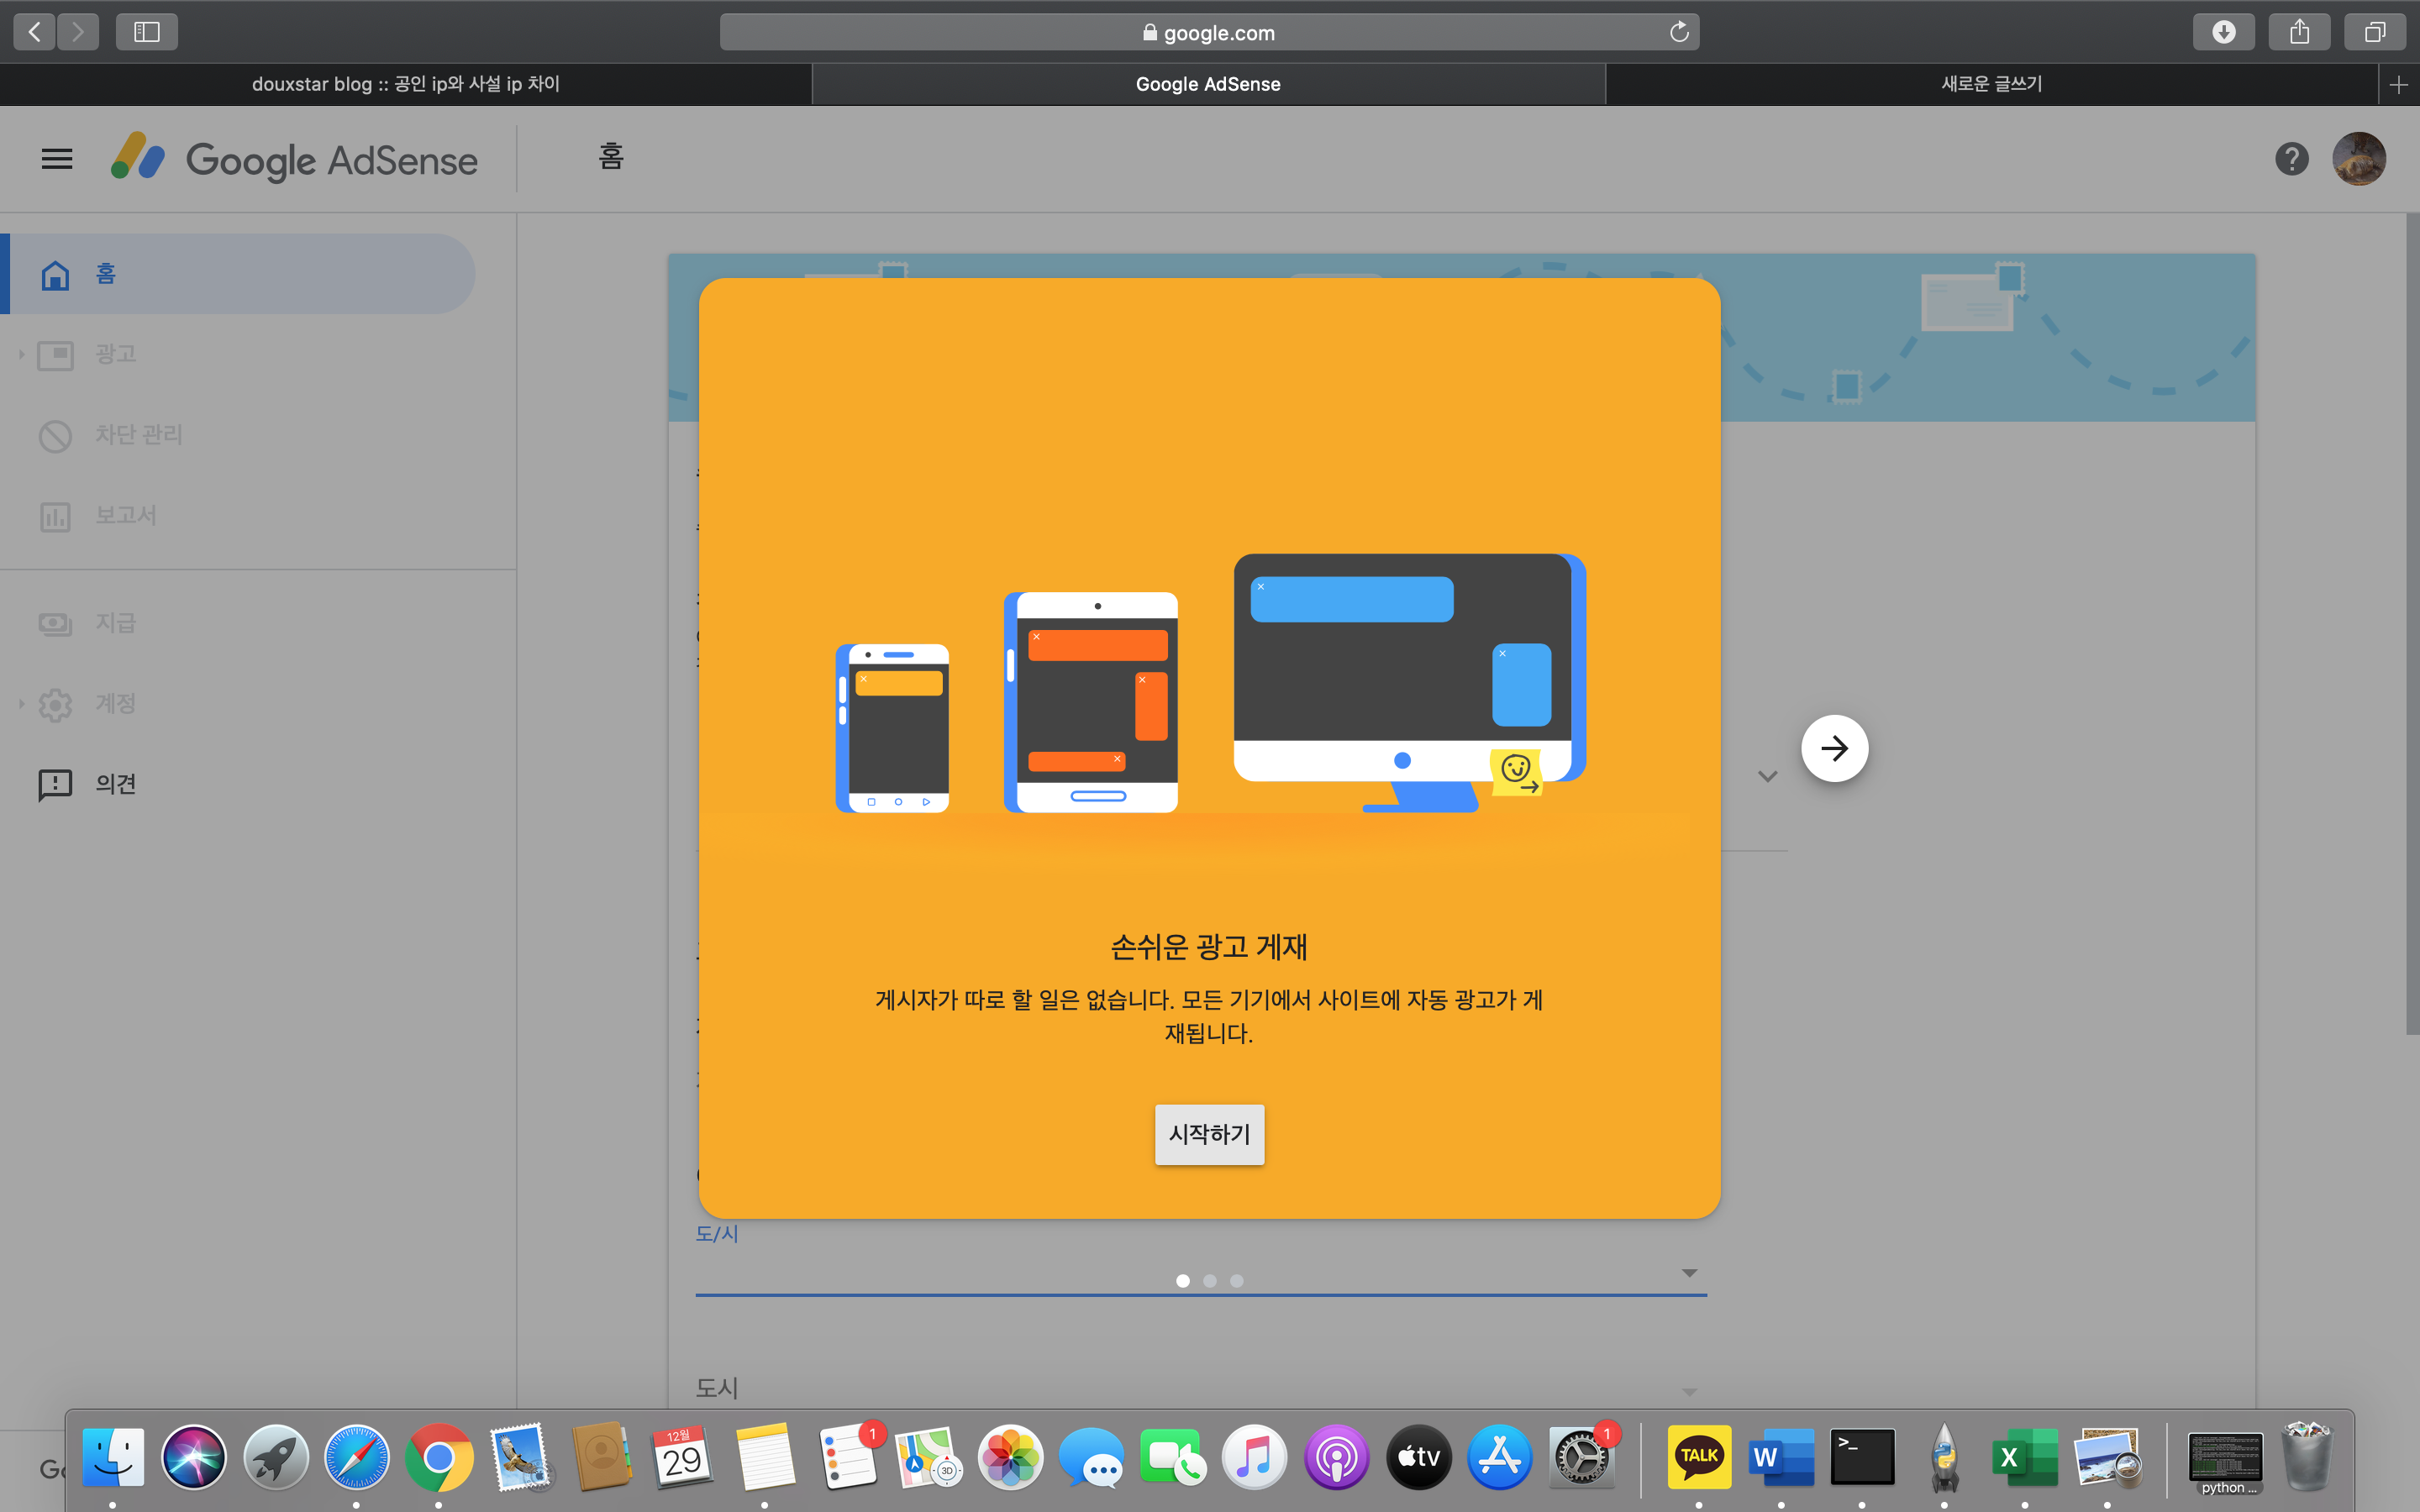
Task: Open the 도/시 dropdown arrow
Action: [1689, 1273]
